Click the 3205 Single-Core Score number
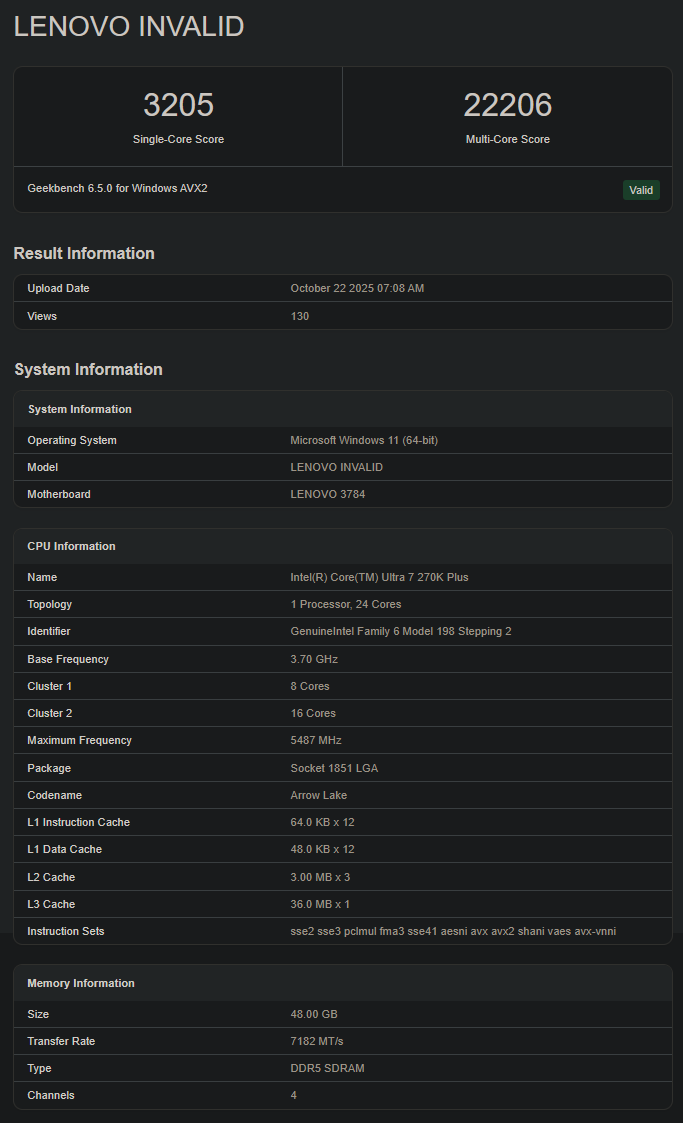Screen dimensions: 683x1123 click(x=178, y=105)
